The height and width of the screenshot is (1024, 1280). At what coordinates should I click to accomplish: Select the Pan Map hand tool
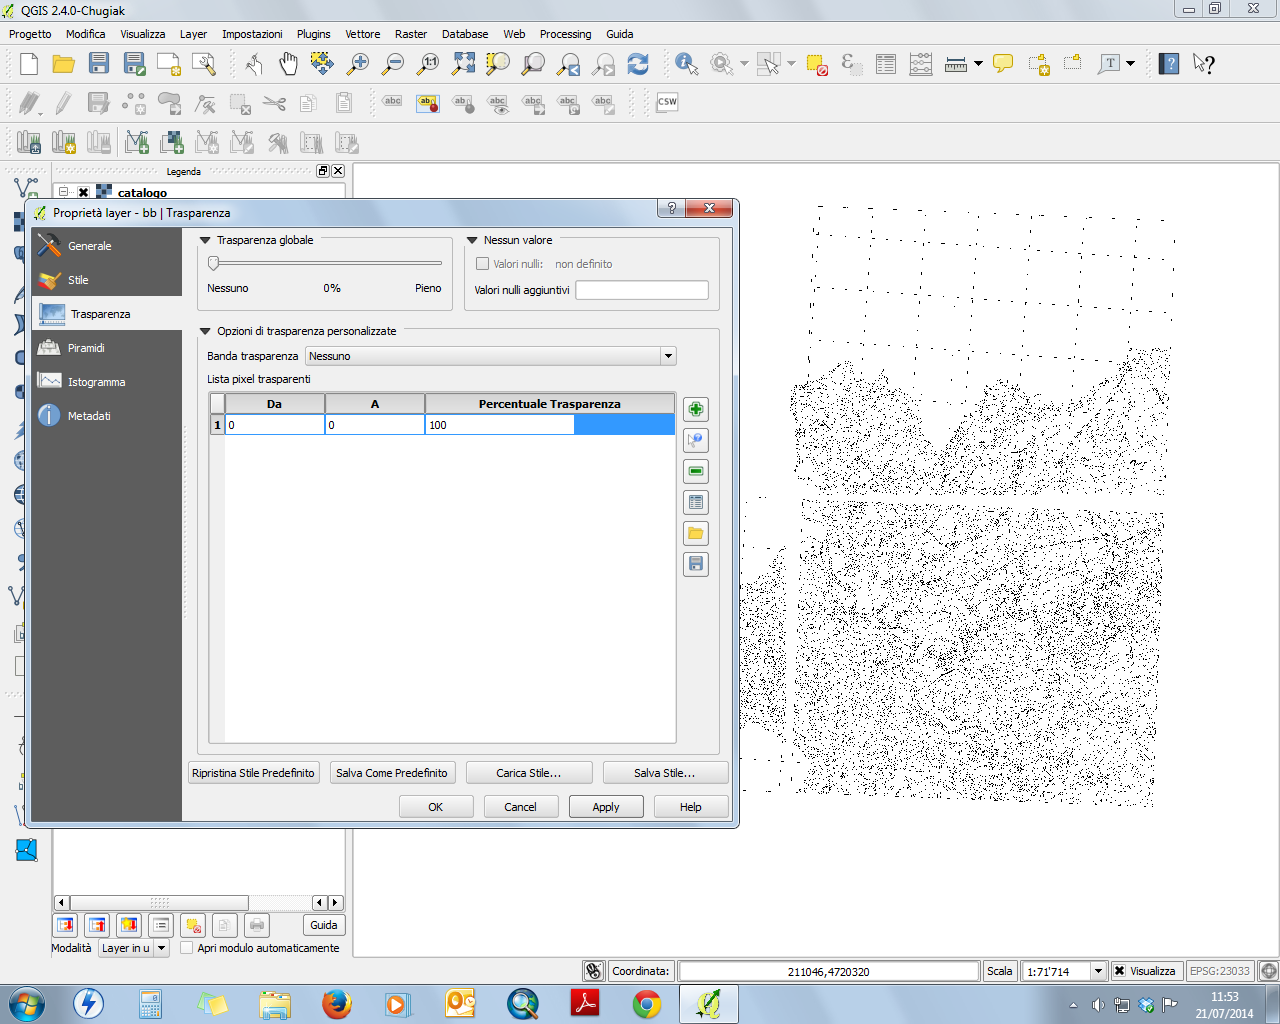pos(288,65)
